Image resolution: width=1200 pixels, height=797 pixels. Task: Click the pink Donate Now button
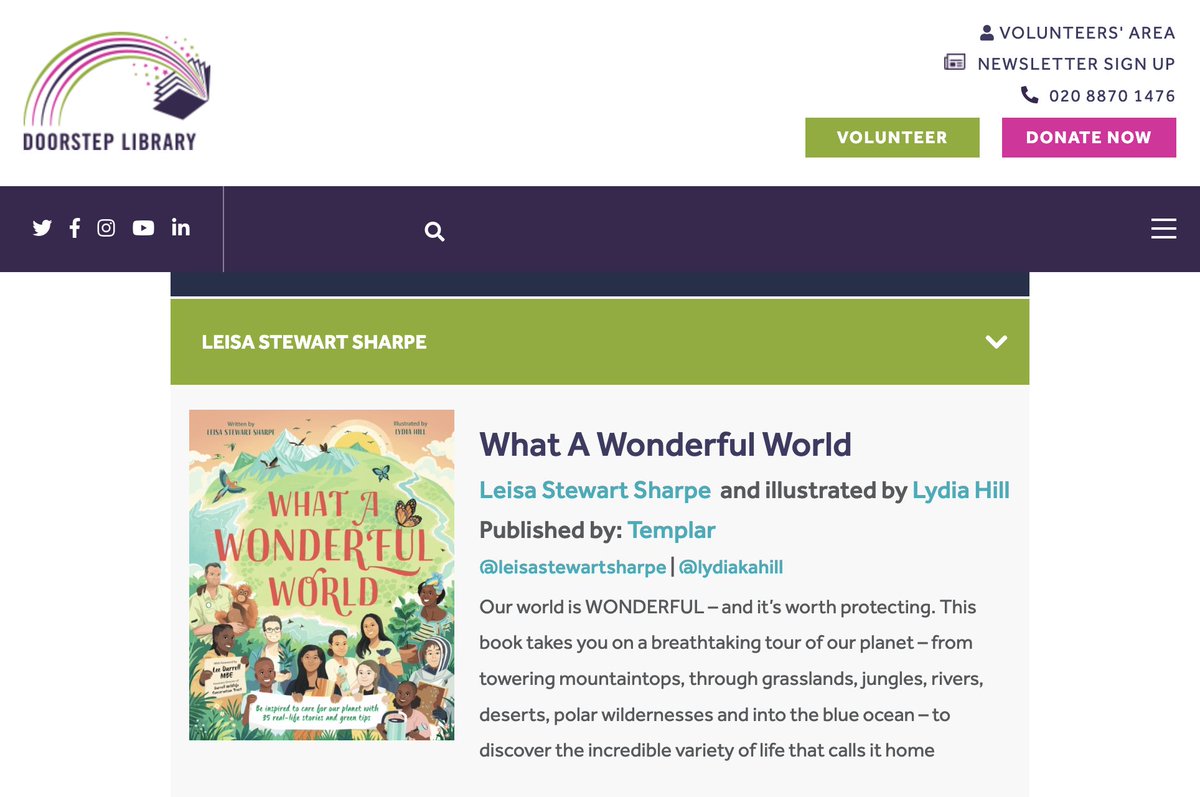1089,138
